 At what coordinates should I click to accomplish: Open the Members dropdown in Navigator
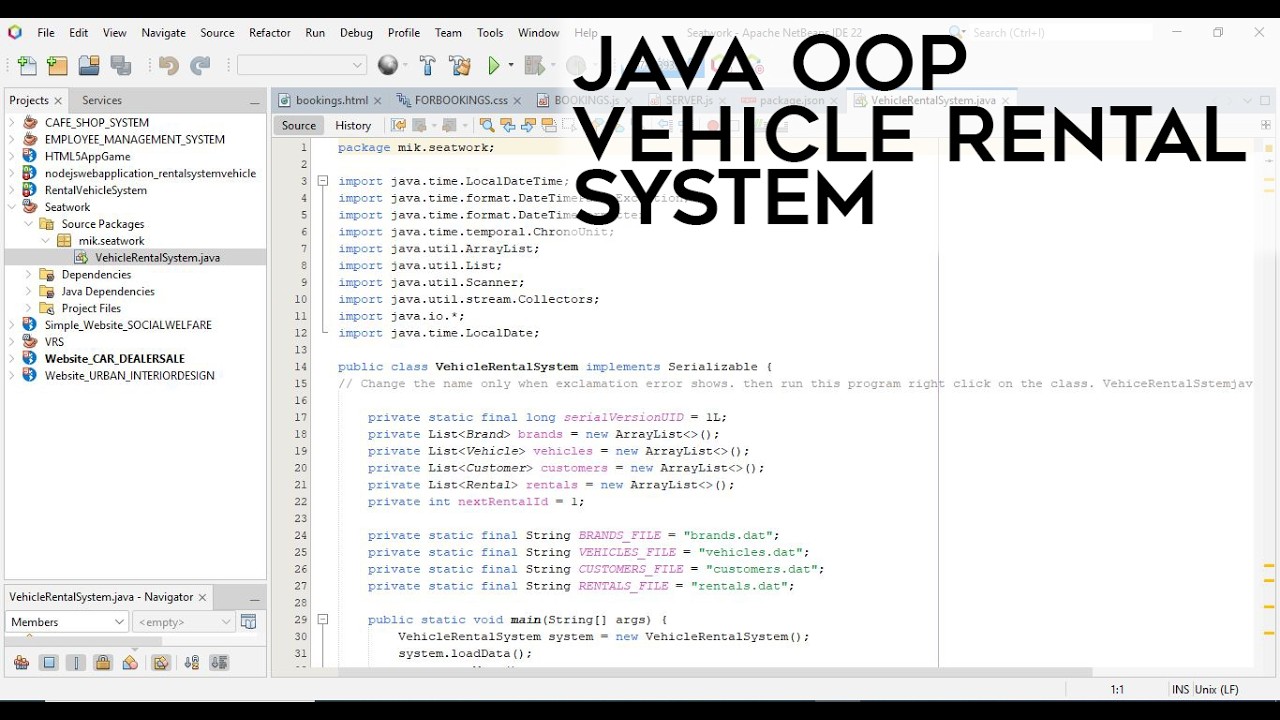tap(68, 622)
